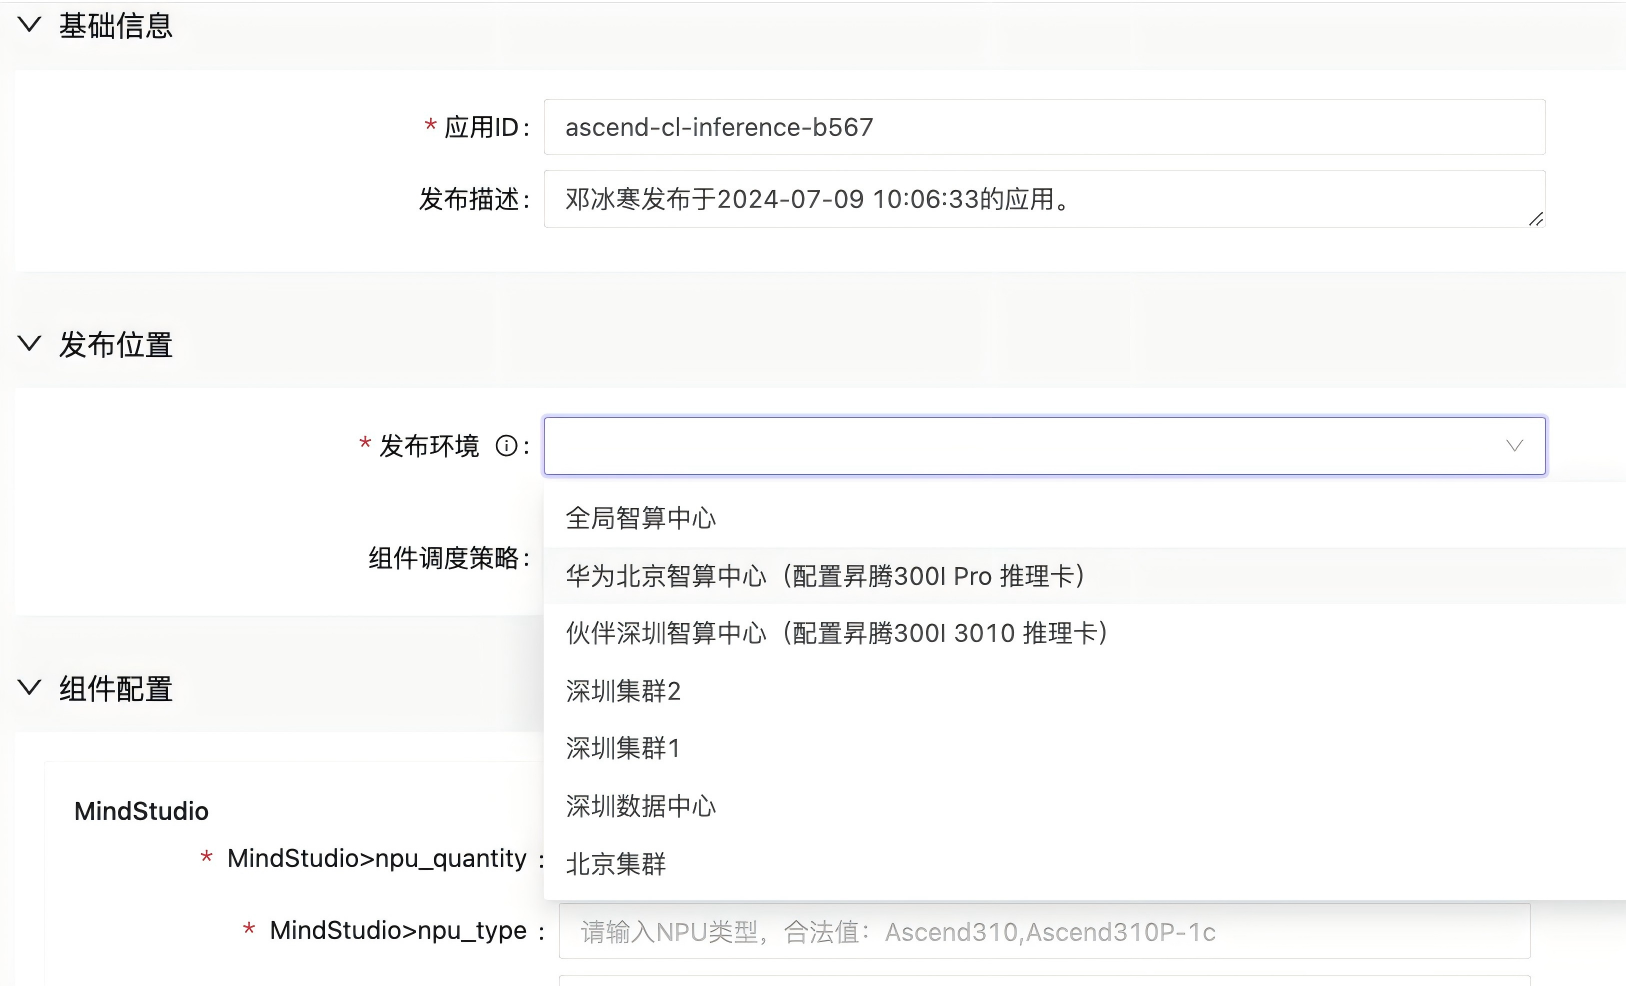Image resolution: width=1626 pixels, height=986 pixels.
Task: Click into the 发布描述 text area
Action: click(x=1043, y=199)
